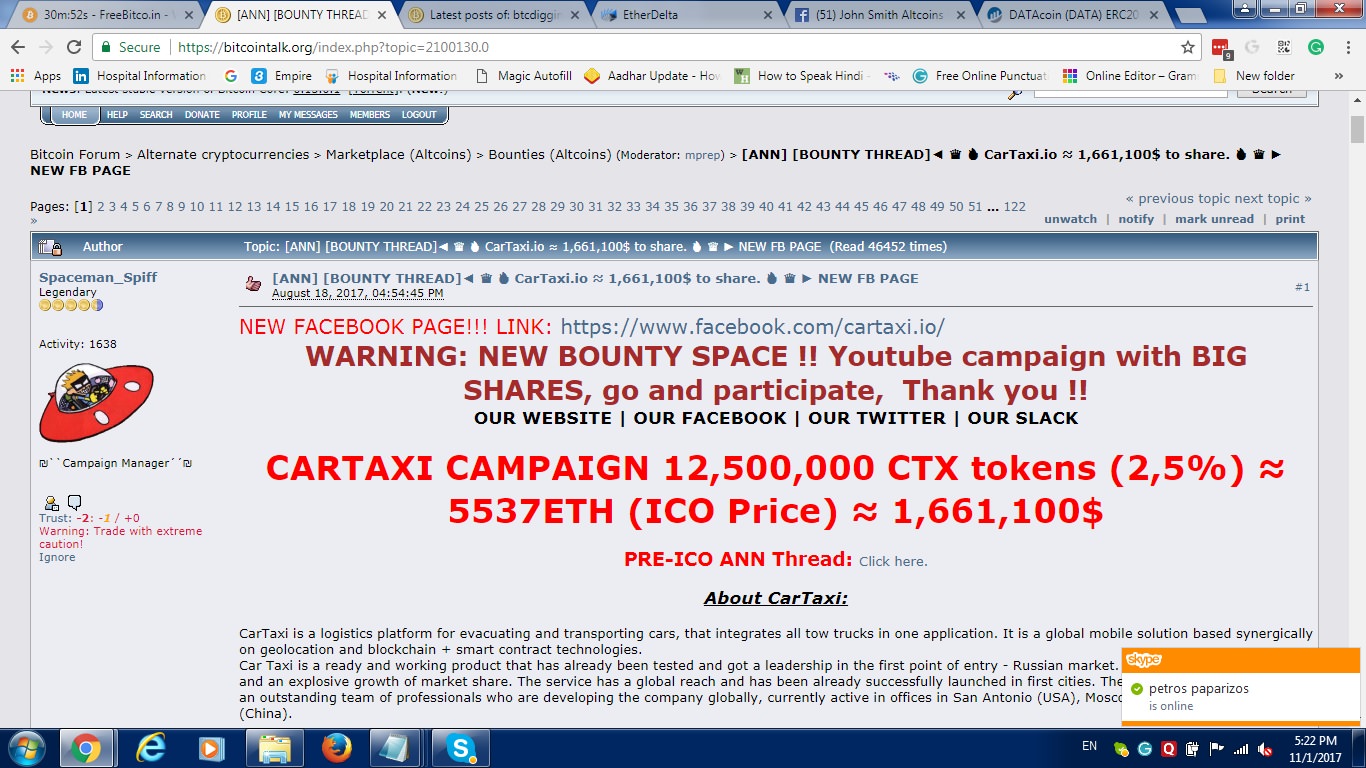
Task: Open the Free Online Punctuation bookmark
Action: pyautogui.click(x=980, y=75)
